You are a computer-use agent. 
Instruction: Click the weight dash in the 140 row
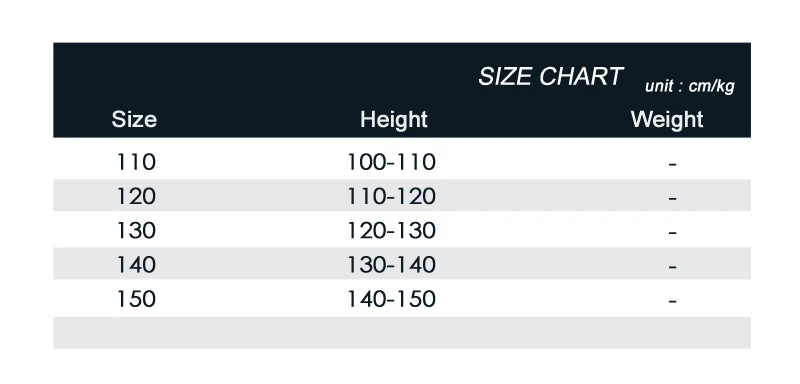[x=672, y=267]
